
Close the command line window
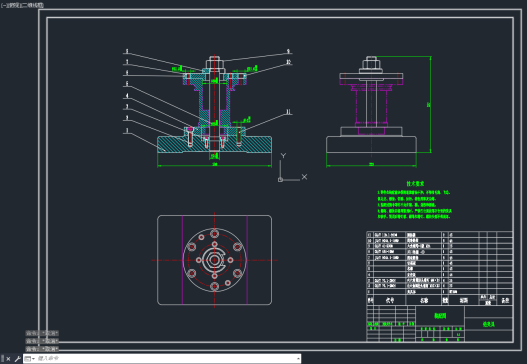click(x=9, y=359)
